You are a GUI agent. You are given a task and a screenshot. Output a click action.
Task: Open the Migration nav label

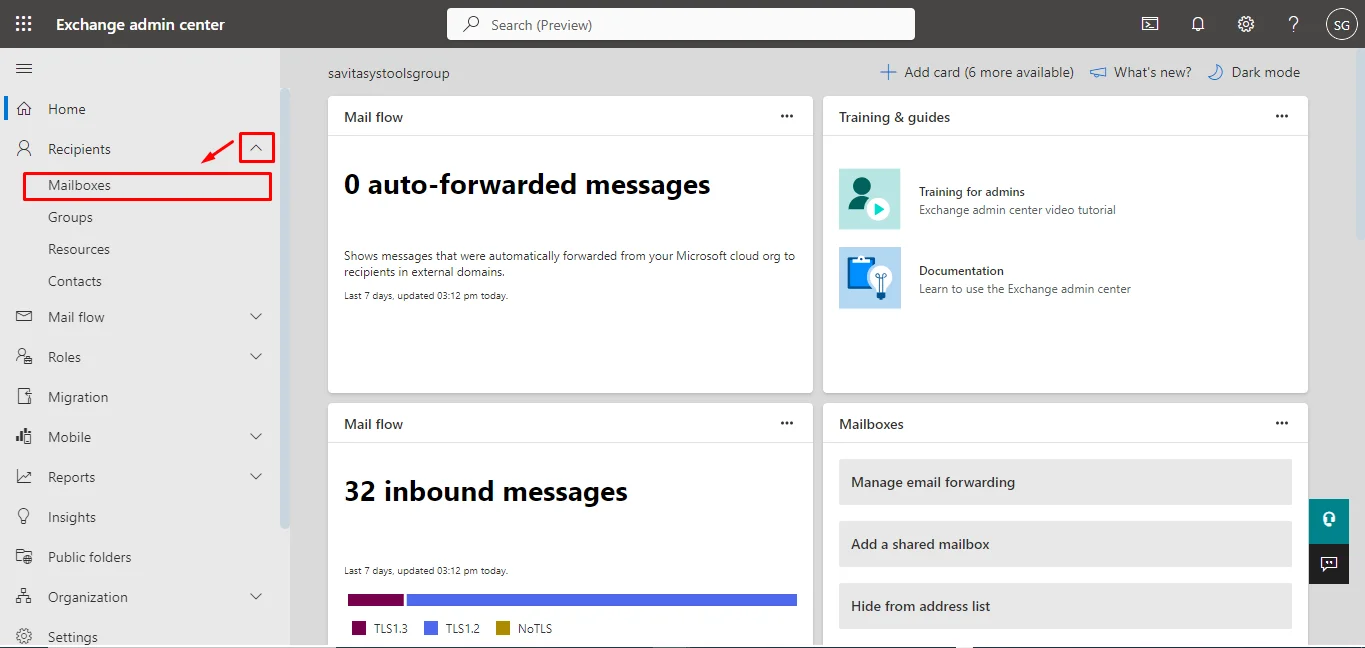(x=78, y=397)
